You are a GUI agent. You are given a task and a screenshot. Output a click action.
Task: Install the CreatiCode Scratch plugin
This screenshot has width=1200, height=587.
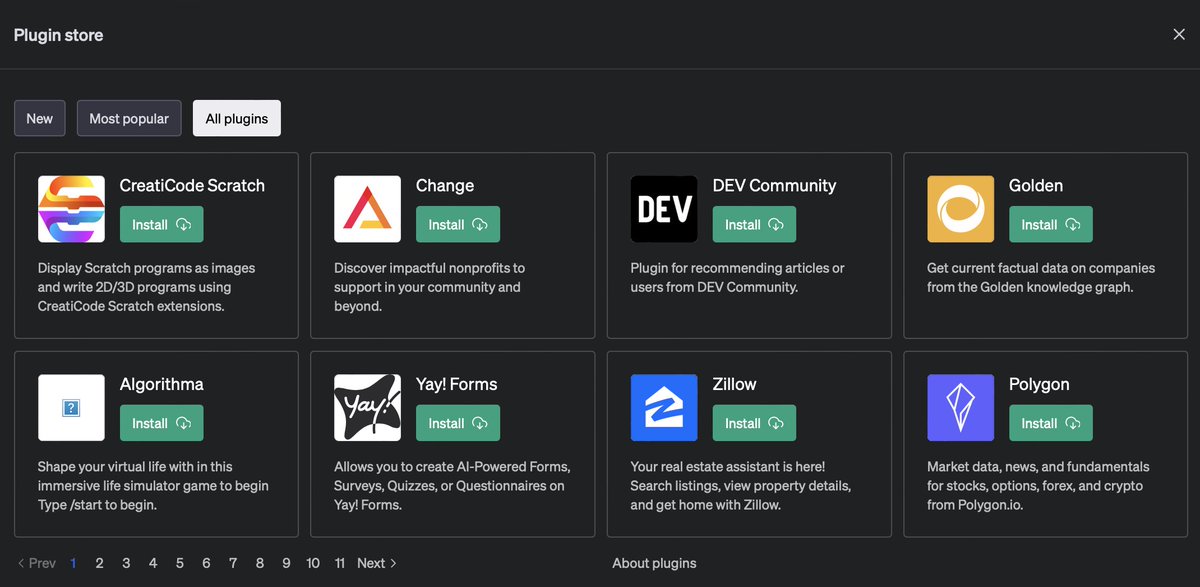[x=161, y=224]
